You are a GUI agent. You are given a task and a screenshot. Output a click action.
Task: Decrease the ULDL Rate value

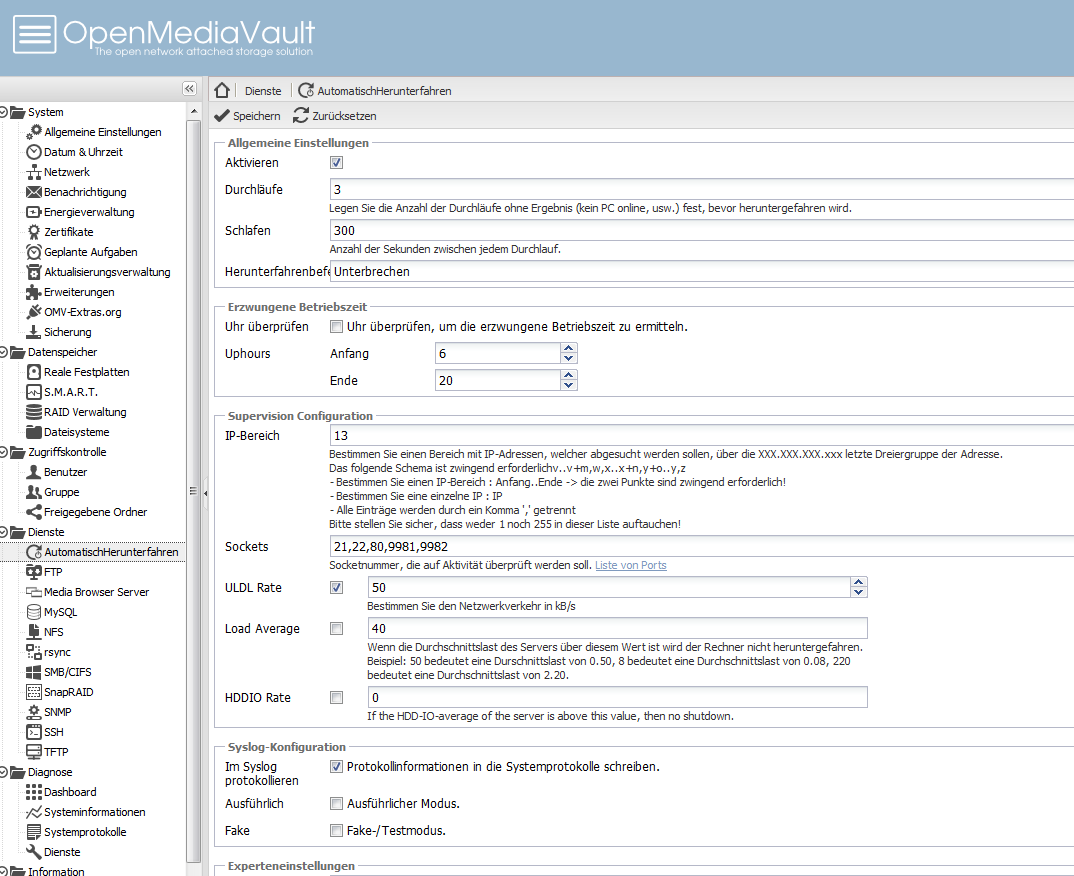pyautogui.click(x=859, y=592)
